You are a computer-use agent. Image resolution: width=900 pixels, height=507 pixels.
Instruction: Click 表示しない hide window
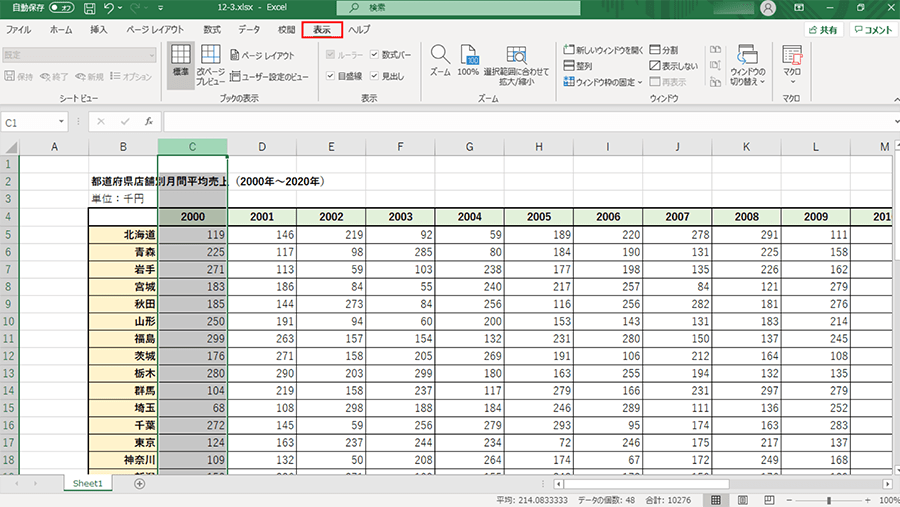point(674,66)
